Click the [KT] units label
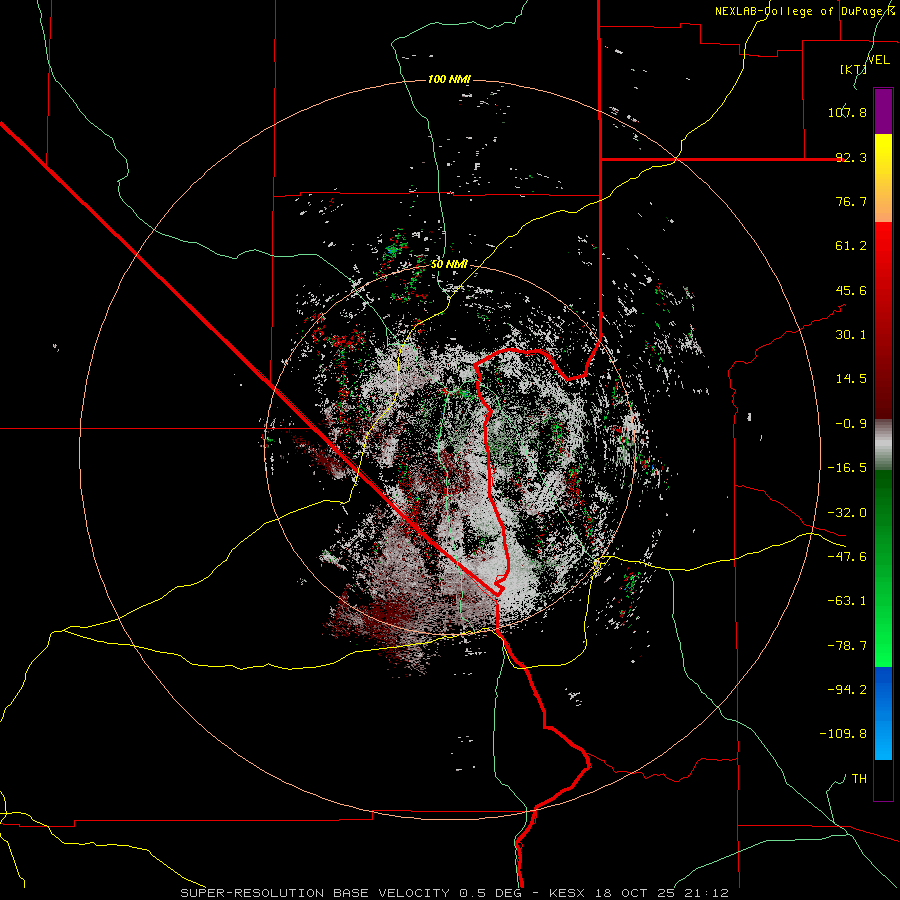This screenshot has width=900, height=900. (x=854, y=69)
